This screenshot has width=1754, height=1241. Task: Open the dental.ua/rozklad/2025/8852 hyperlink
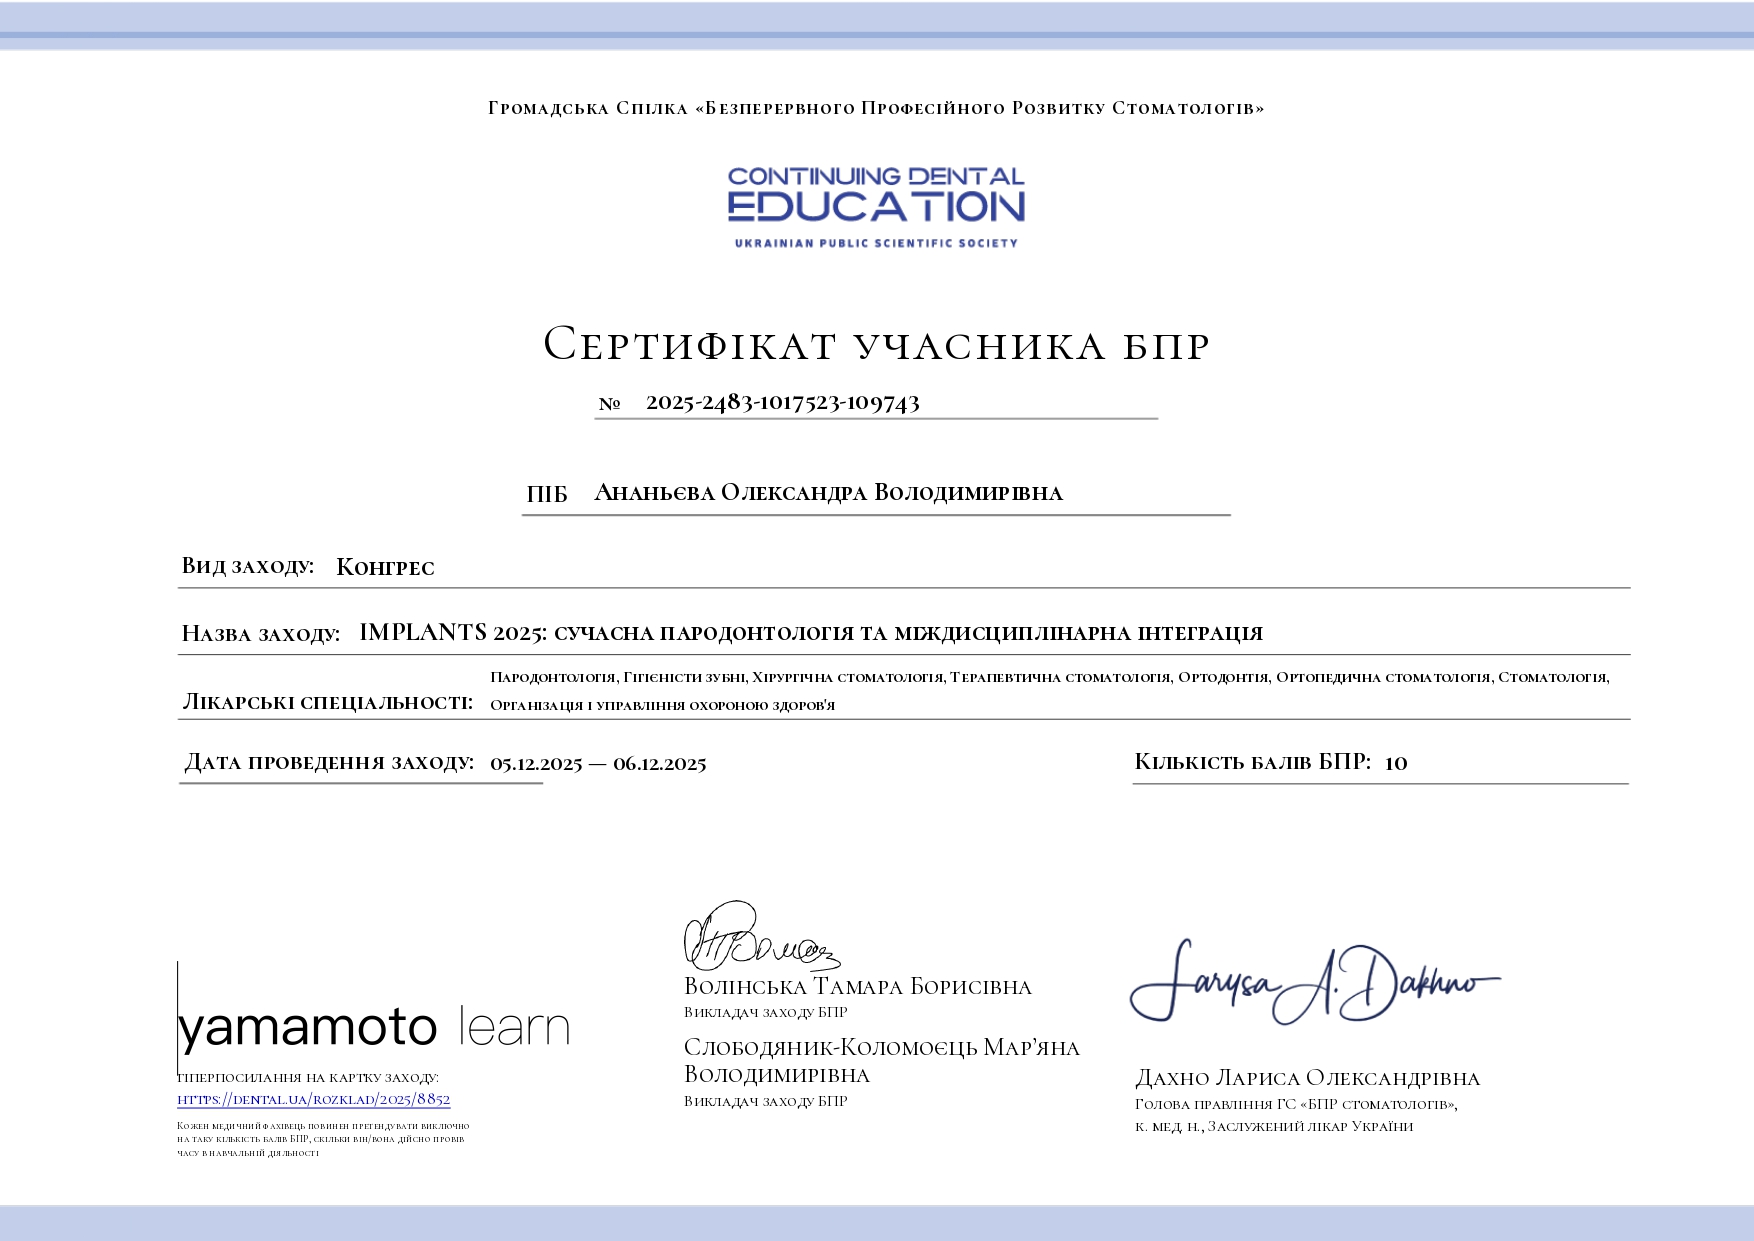click(x=313, y=1099)
